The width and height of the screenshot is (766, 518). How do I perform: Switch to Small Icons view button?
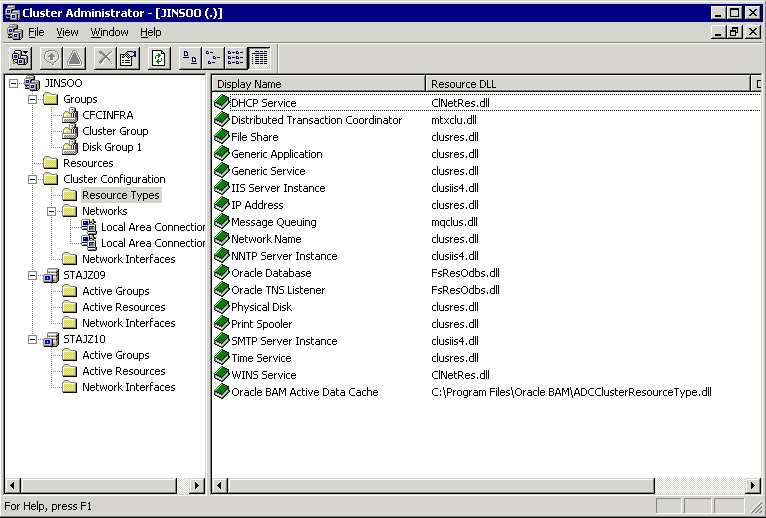[213, 58]
